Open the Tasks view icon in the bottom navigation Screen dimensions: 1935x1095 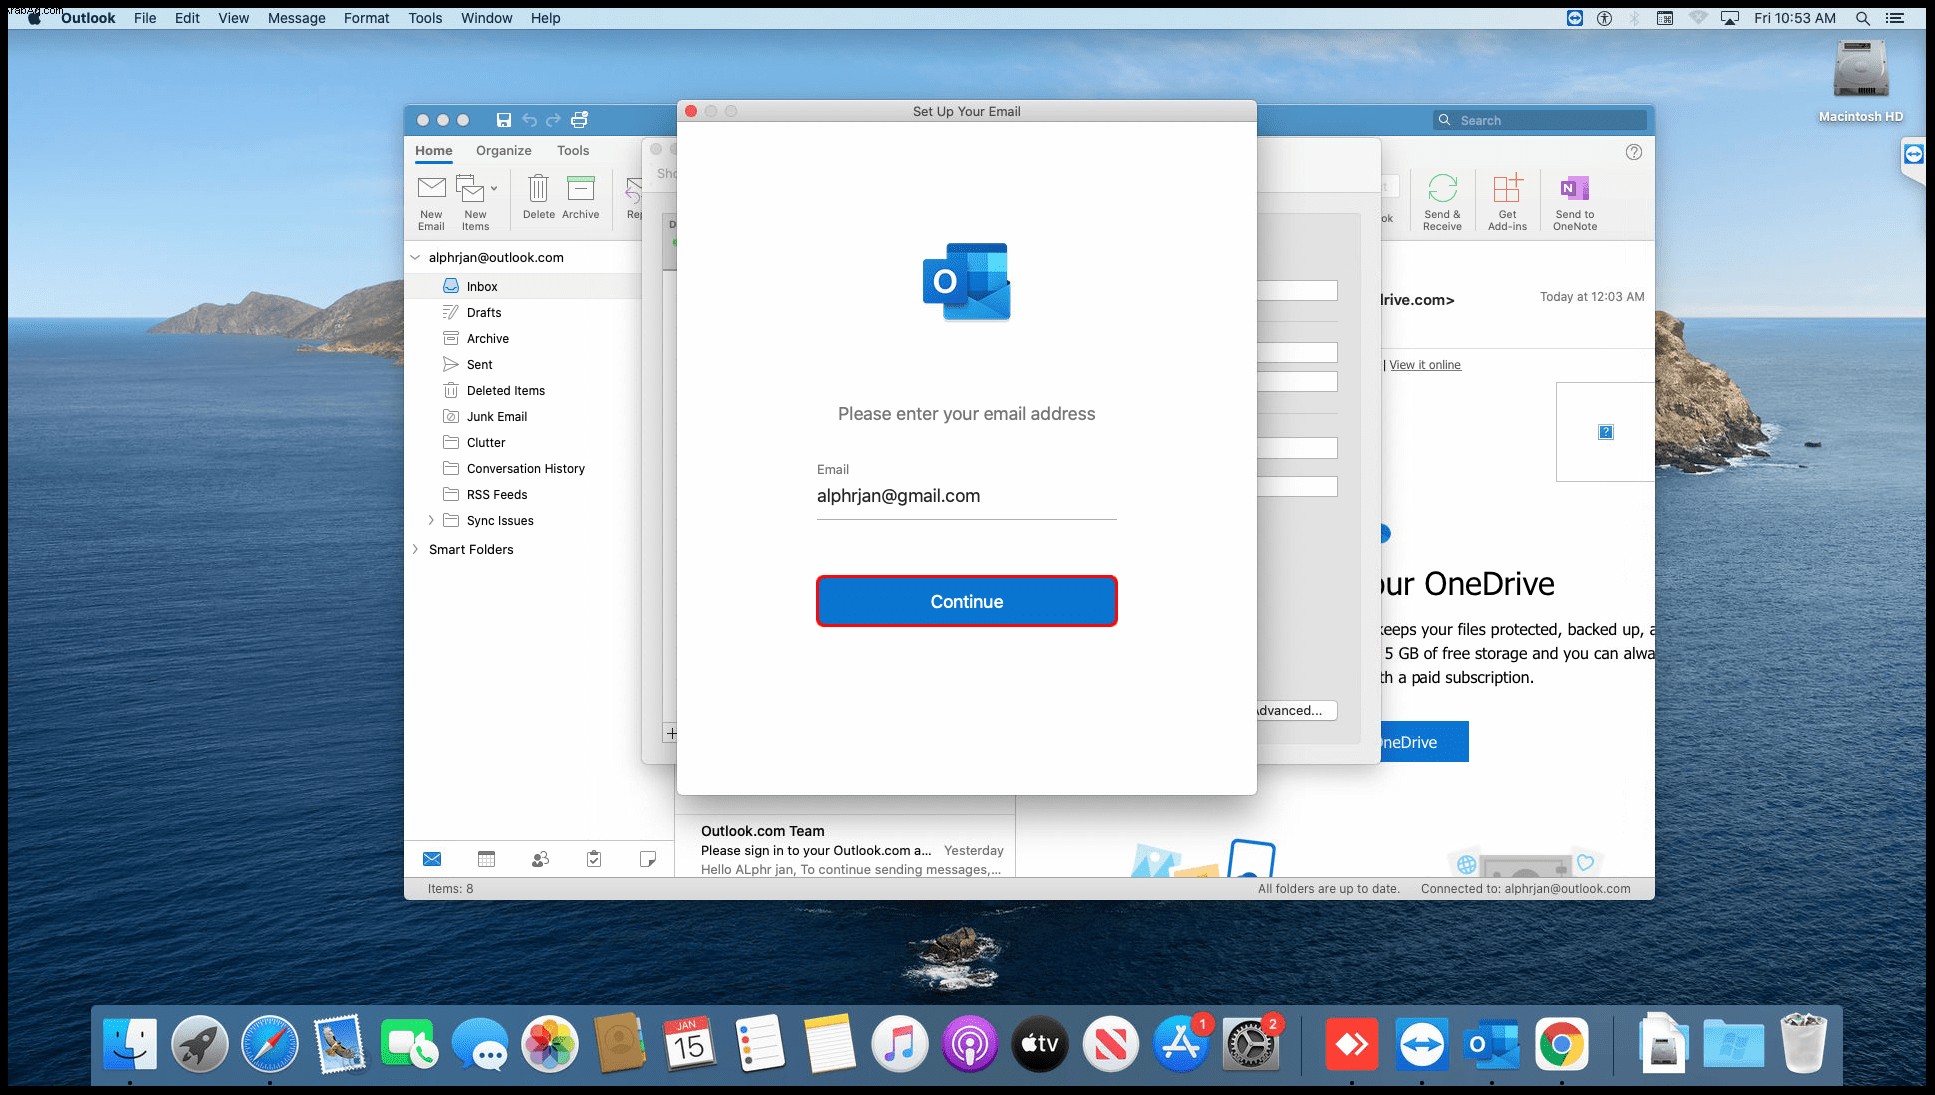[594, 859]
